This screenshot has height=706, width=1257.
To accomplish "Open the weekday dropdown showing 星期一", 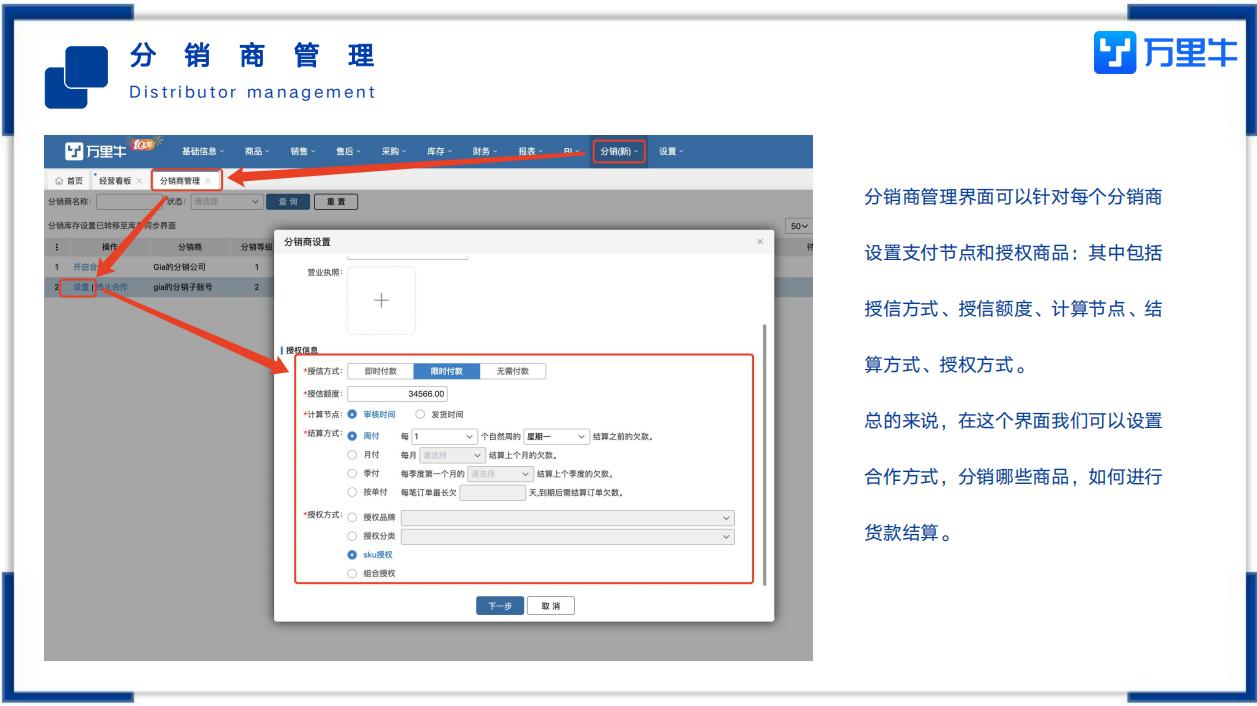I will (x=556, y=436).
